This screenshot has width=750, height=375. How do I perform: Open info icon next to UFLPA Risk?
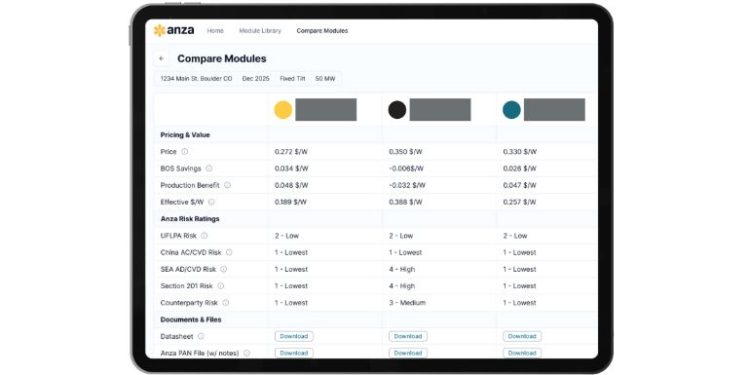pos(204,235)
